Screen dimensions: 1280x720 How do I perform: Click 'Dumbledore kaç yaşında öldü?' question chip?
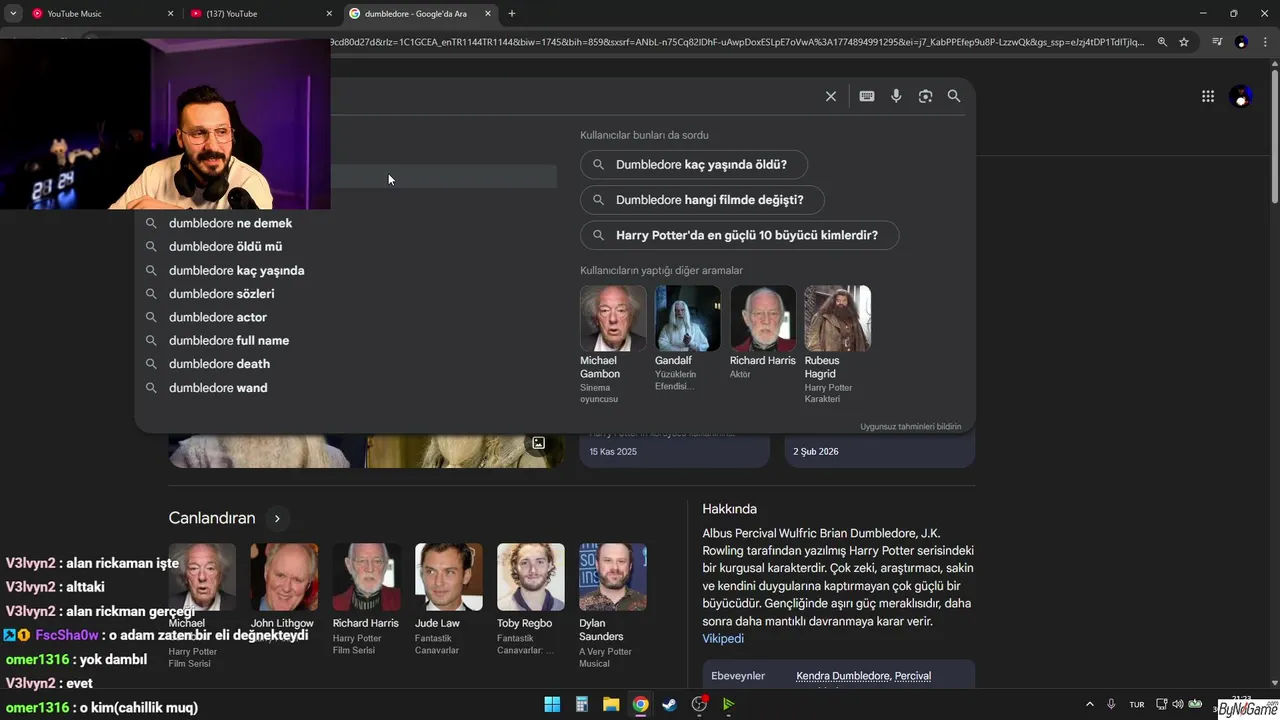tap(694, 164)
